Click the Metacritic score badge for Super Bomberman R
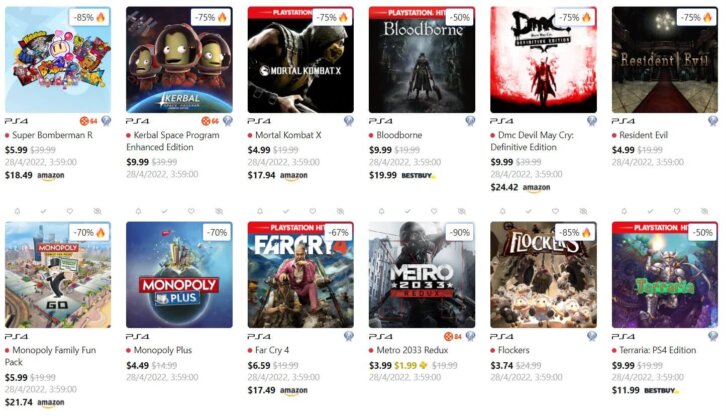 click(88, 121)
